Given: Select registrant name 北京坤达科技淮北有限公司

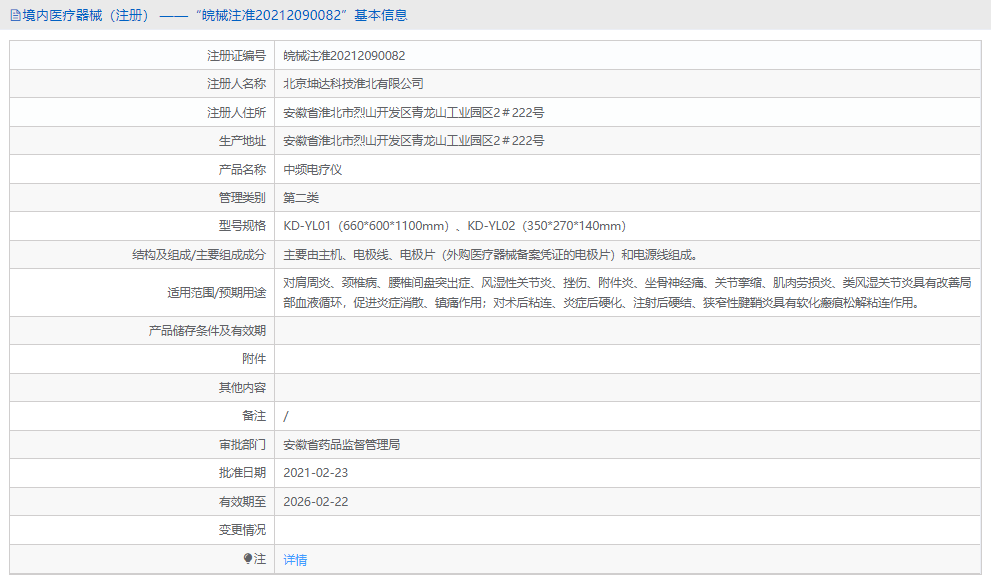Looking at the screenshot, I should [x=353, y=83].
